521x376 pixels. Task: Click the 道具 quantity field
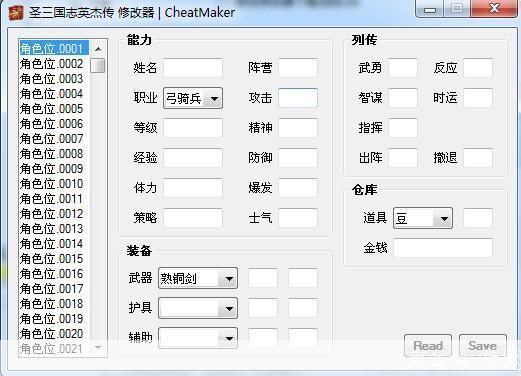click(478, 218)
